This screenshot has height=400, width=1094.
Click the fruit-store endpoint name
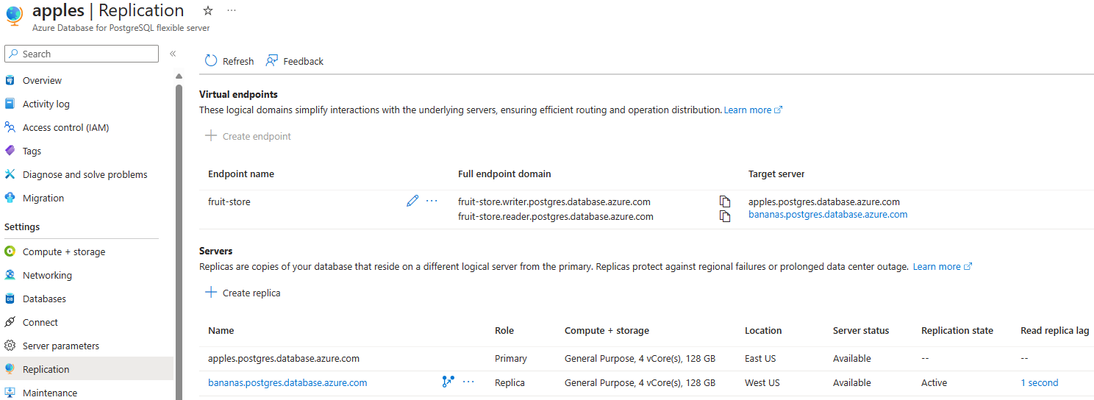(x=229, y=202)
